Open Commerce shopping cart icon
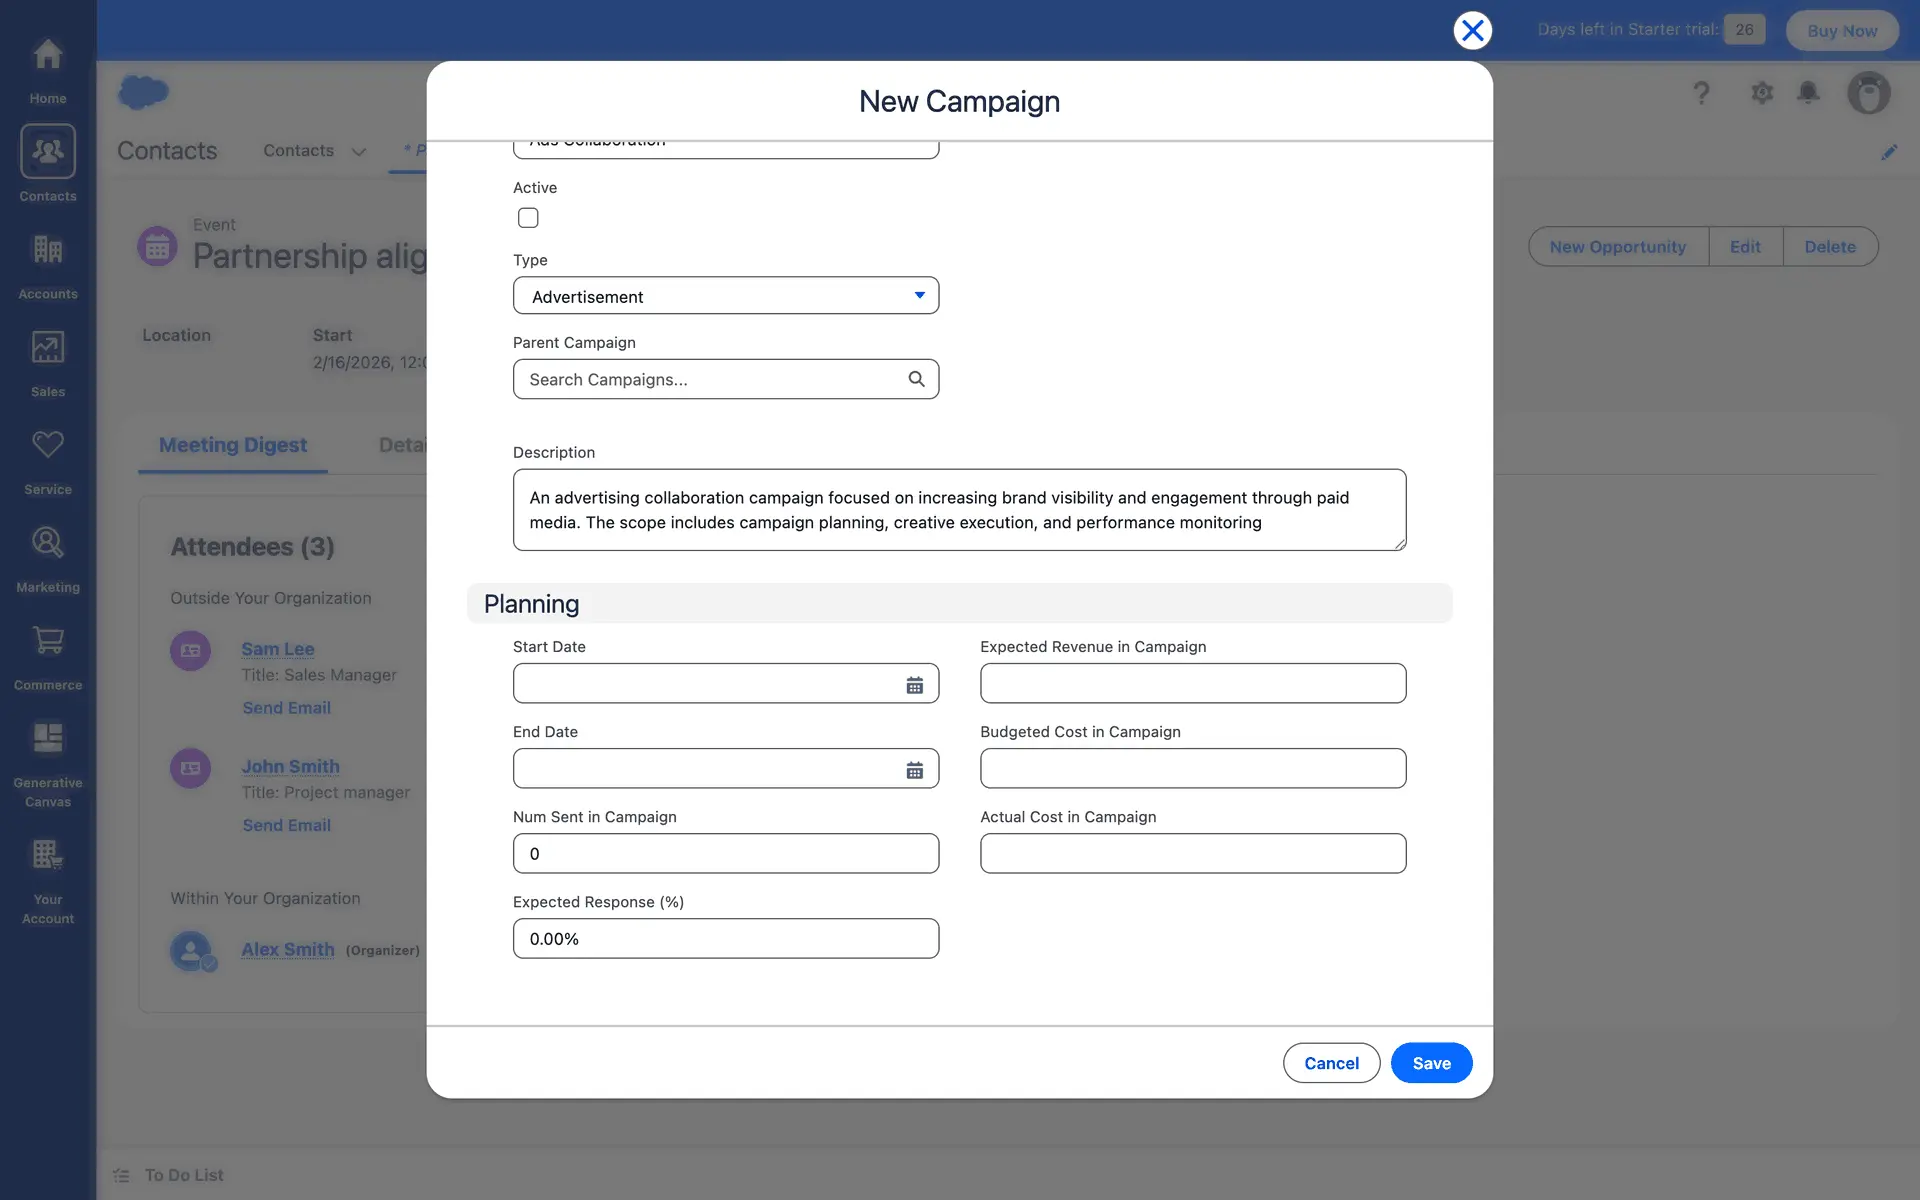 (x=48, y=654)
